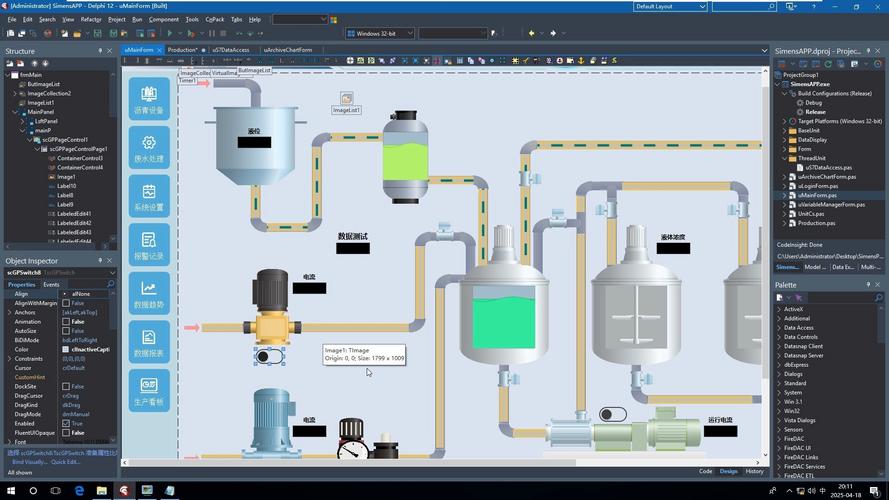
Task: Expand the Anchors property node
Action: click(9, 313)
